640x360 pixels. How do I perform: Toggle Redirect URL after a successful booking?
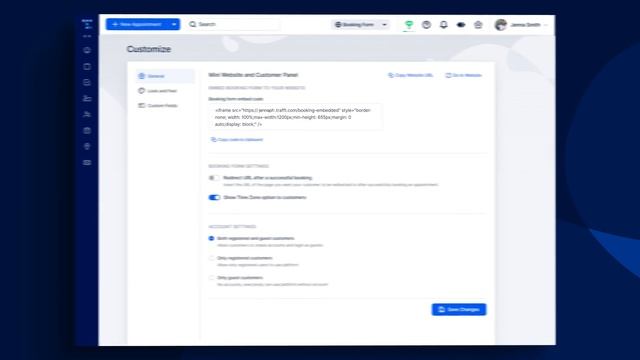pos(214,178)
